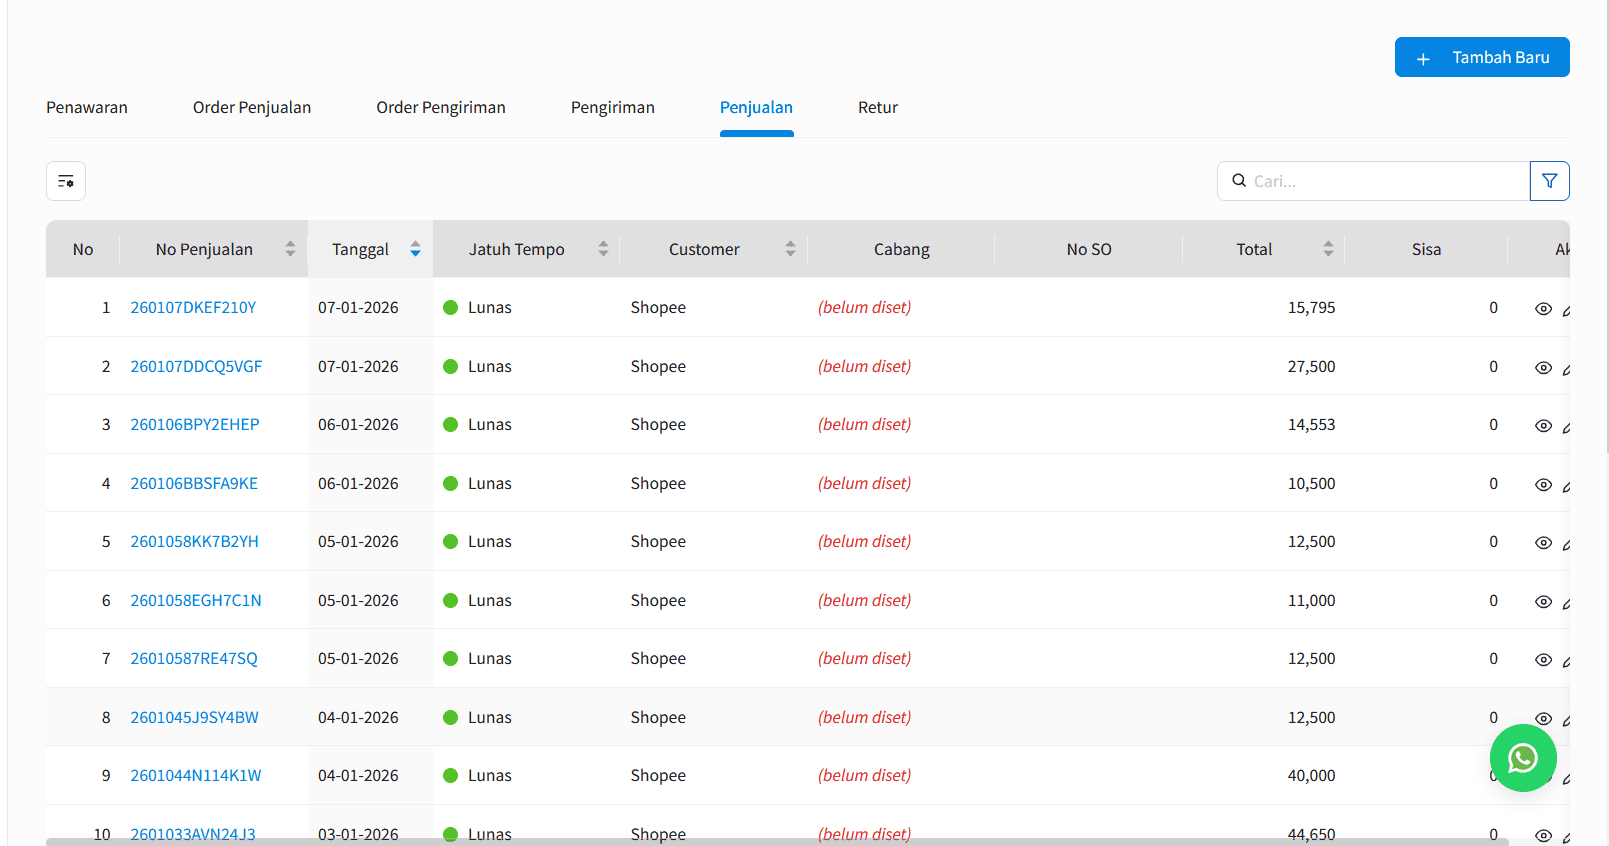This screenshot has height=846, width=1609.
Task: Switch to Order Penjualan tab
Action: (252, 108)
